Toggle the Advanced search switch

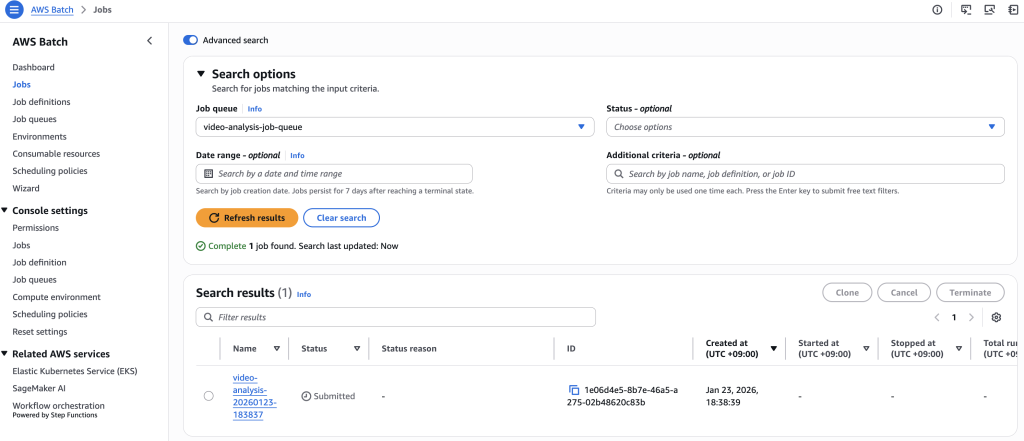pyautogui.click(x=190, y=40)
